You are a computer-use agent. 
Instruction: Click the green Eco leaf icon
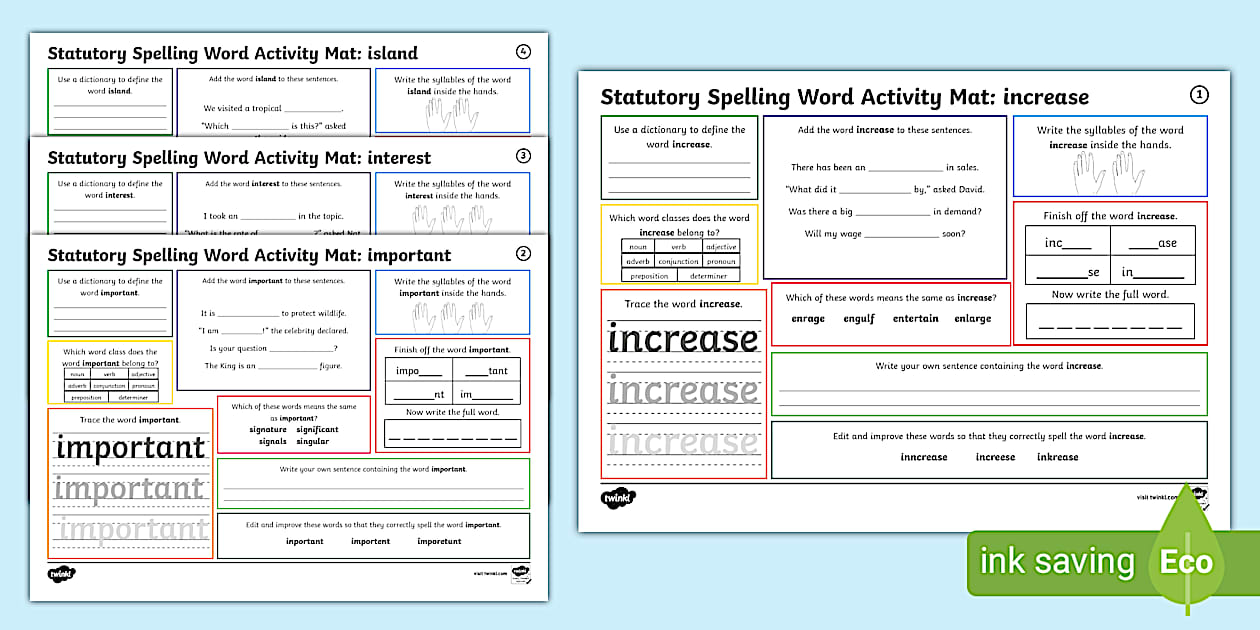(x=1186, y=559)
